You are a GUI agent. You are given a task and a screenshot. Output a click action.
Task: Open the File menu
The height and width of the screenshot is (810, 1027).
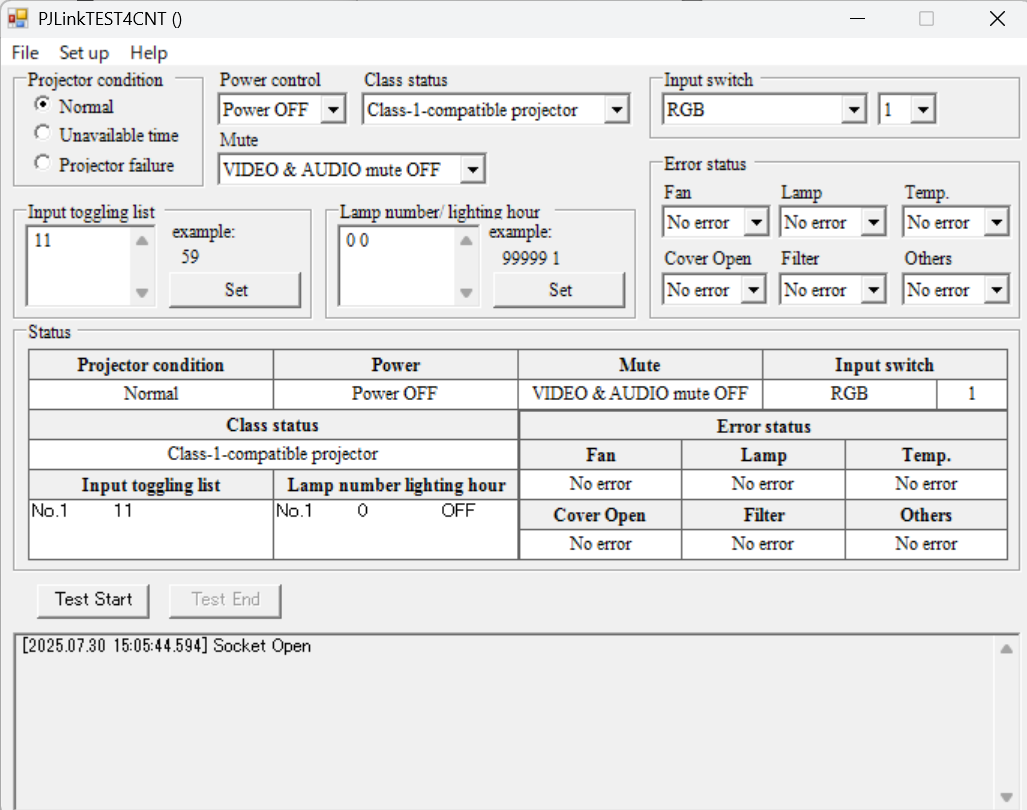25,53
